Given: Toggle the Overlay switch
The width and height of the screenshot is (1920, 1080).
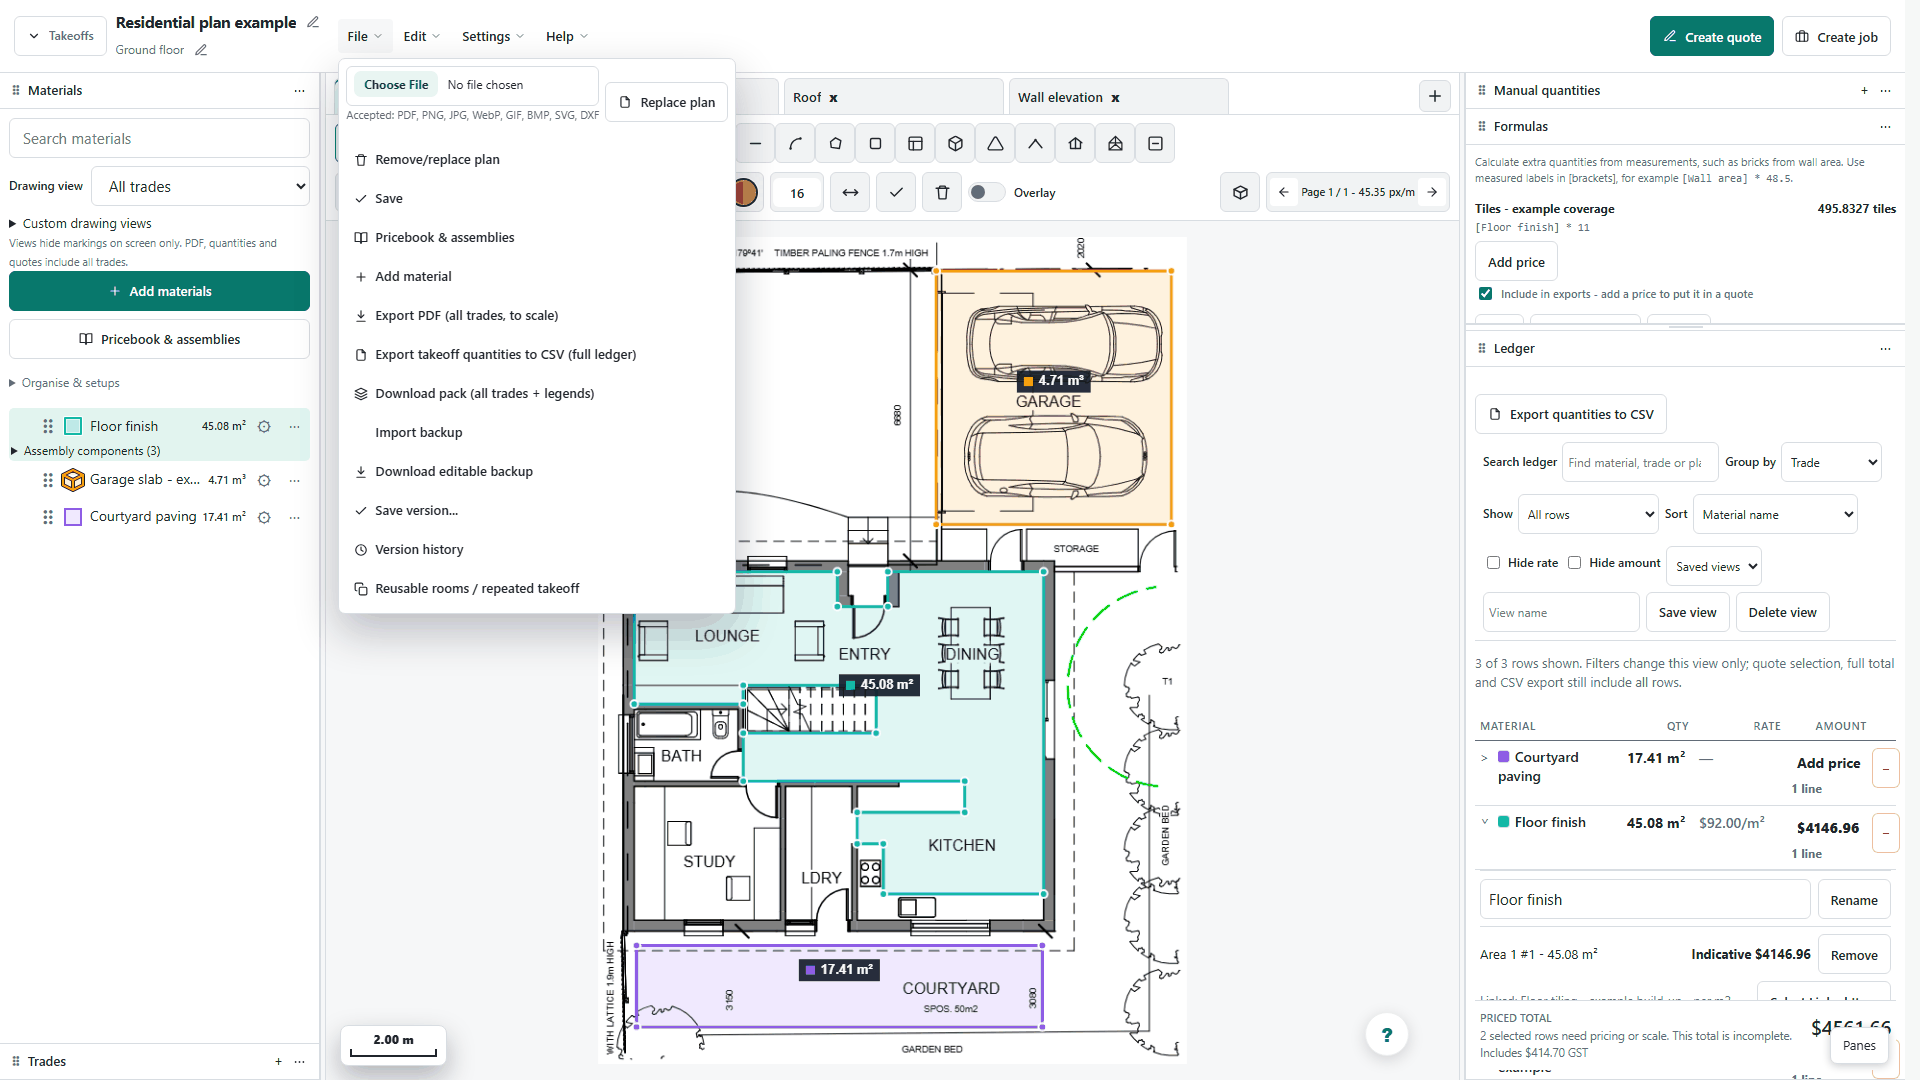Looking at the screenshot, I should pos(986,192).
